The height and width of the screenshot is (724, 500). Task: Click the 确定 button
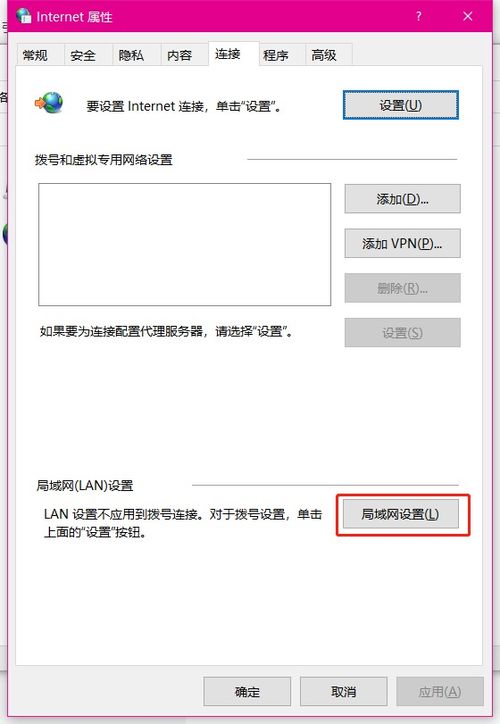click(x=247, y=691)
